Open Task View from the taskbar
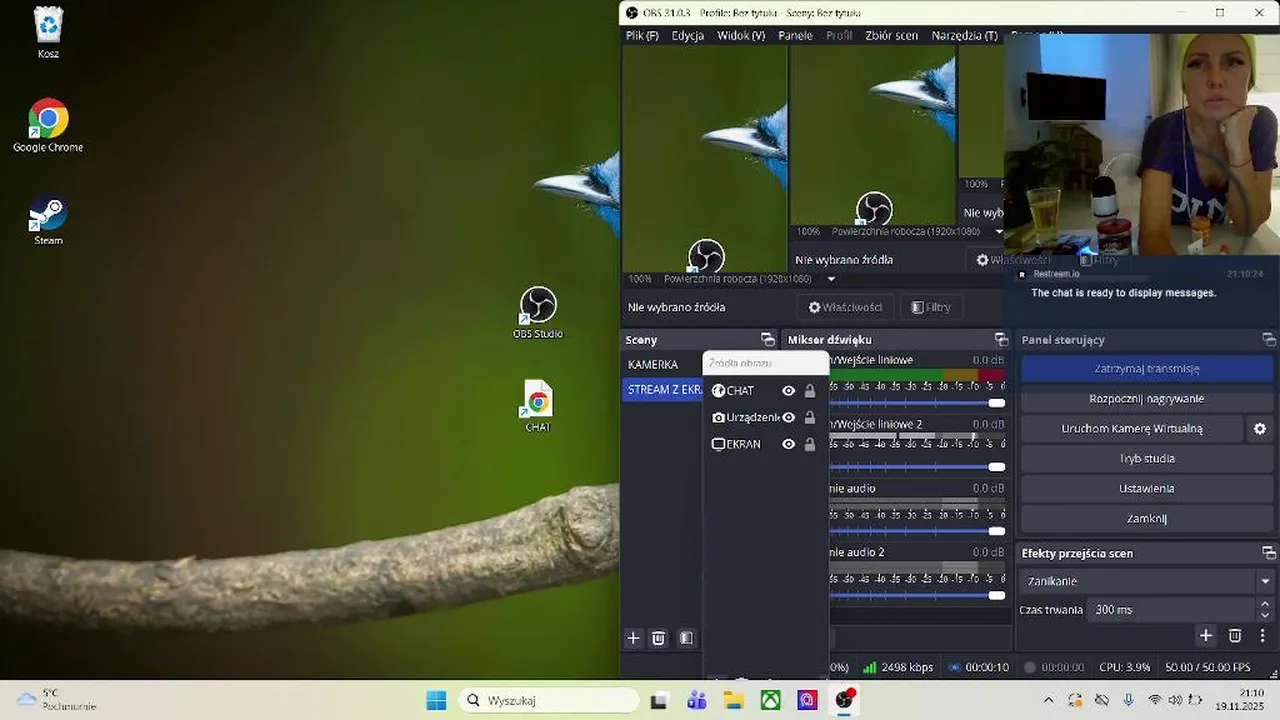The height and width of the screenshot is (720, 1280). (x=659, y=700)
